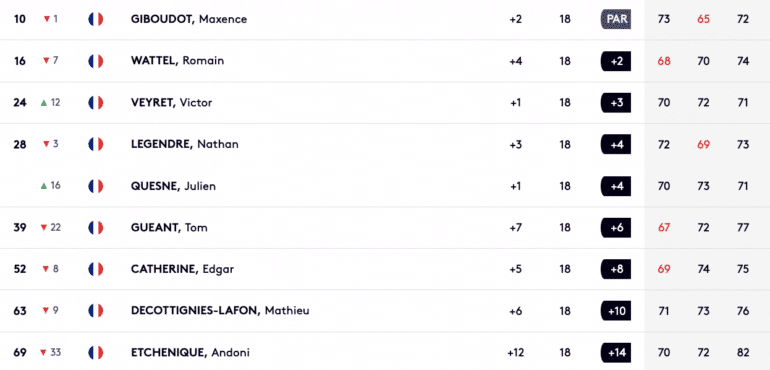Click the French flag beside GIBOUDOT
The image size is (770, 370).
coord(96,19)
